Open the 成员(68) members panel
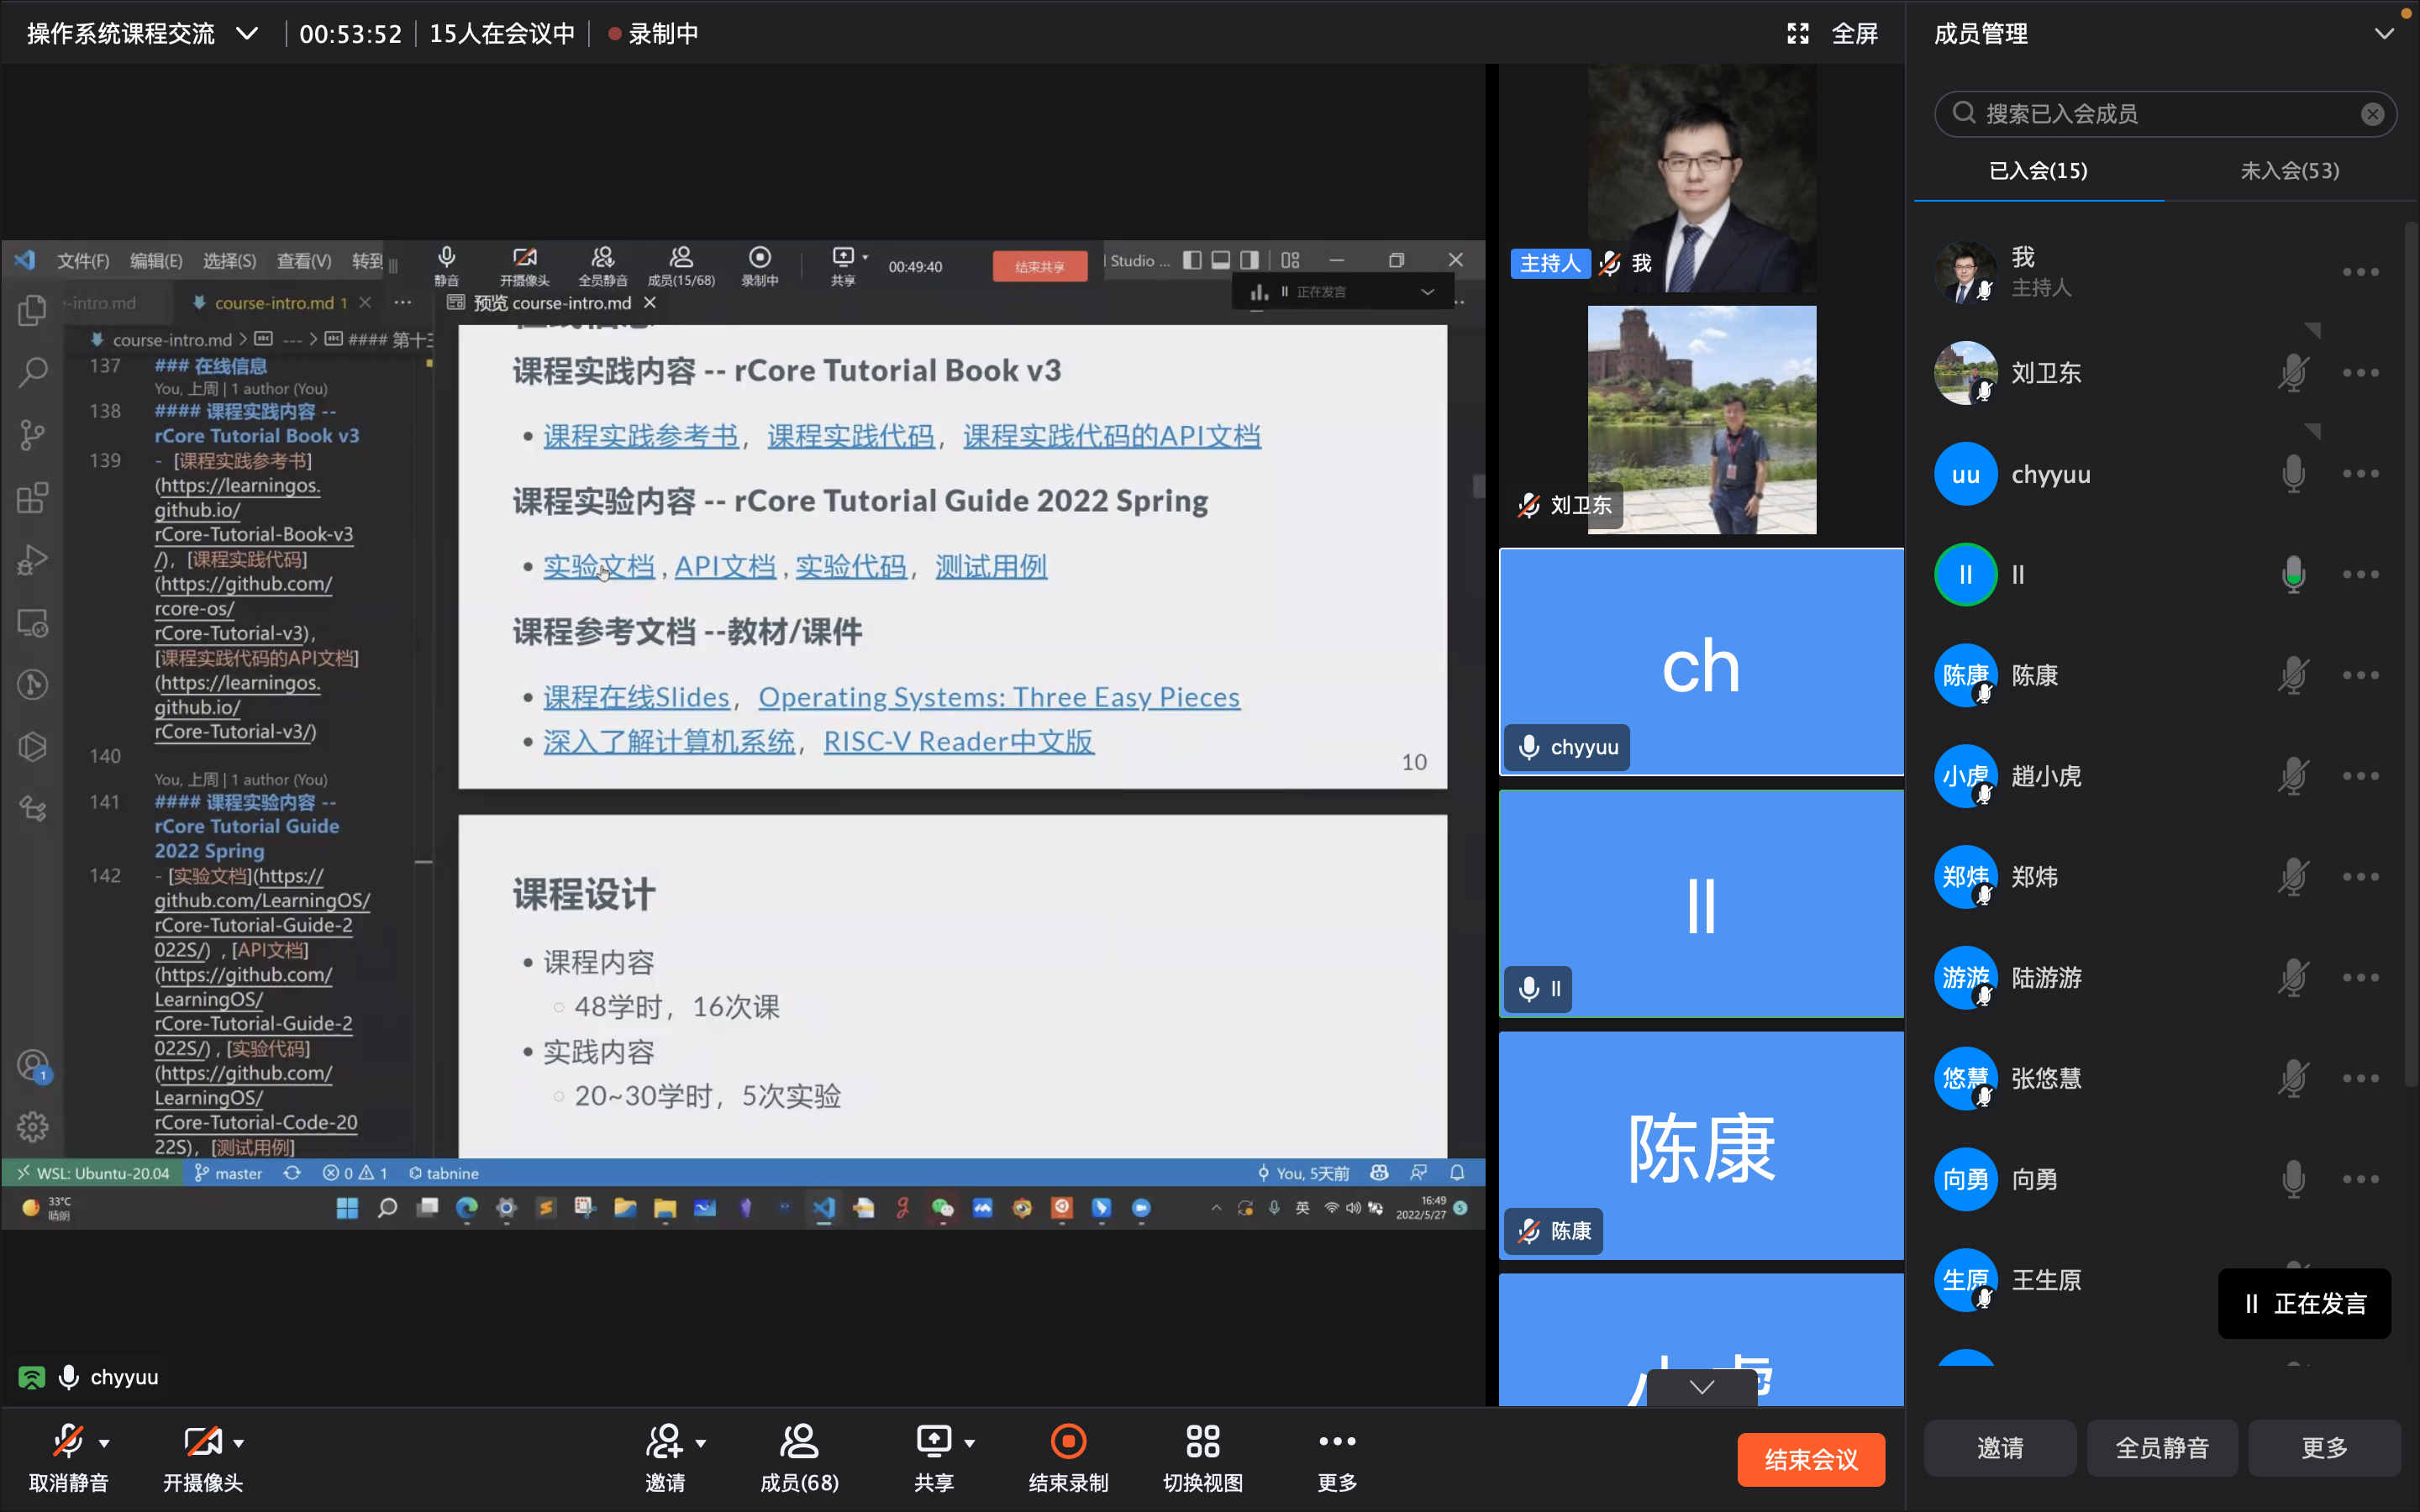 tap(799, 1457)
